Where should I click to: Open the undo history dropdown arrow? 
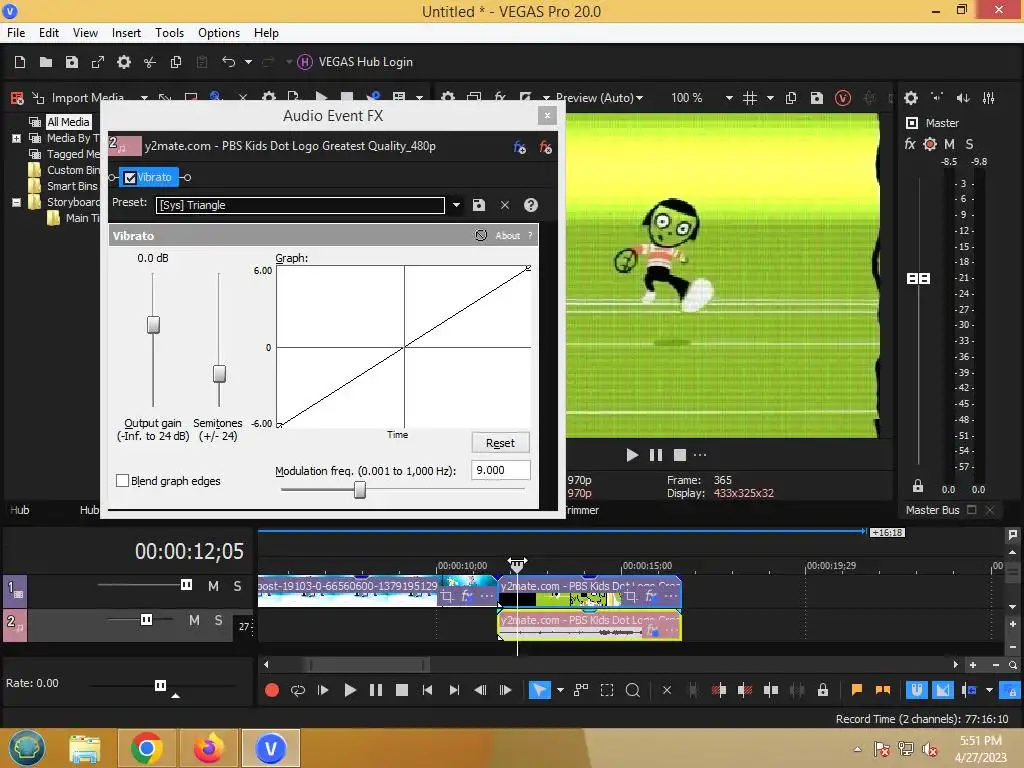coord(248,62)
